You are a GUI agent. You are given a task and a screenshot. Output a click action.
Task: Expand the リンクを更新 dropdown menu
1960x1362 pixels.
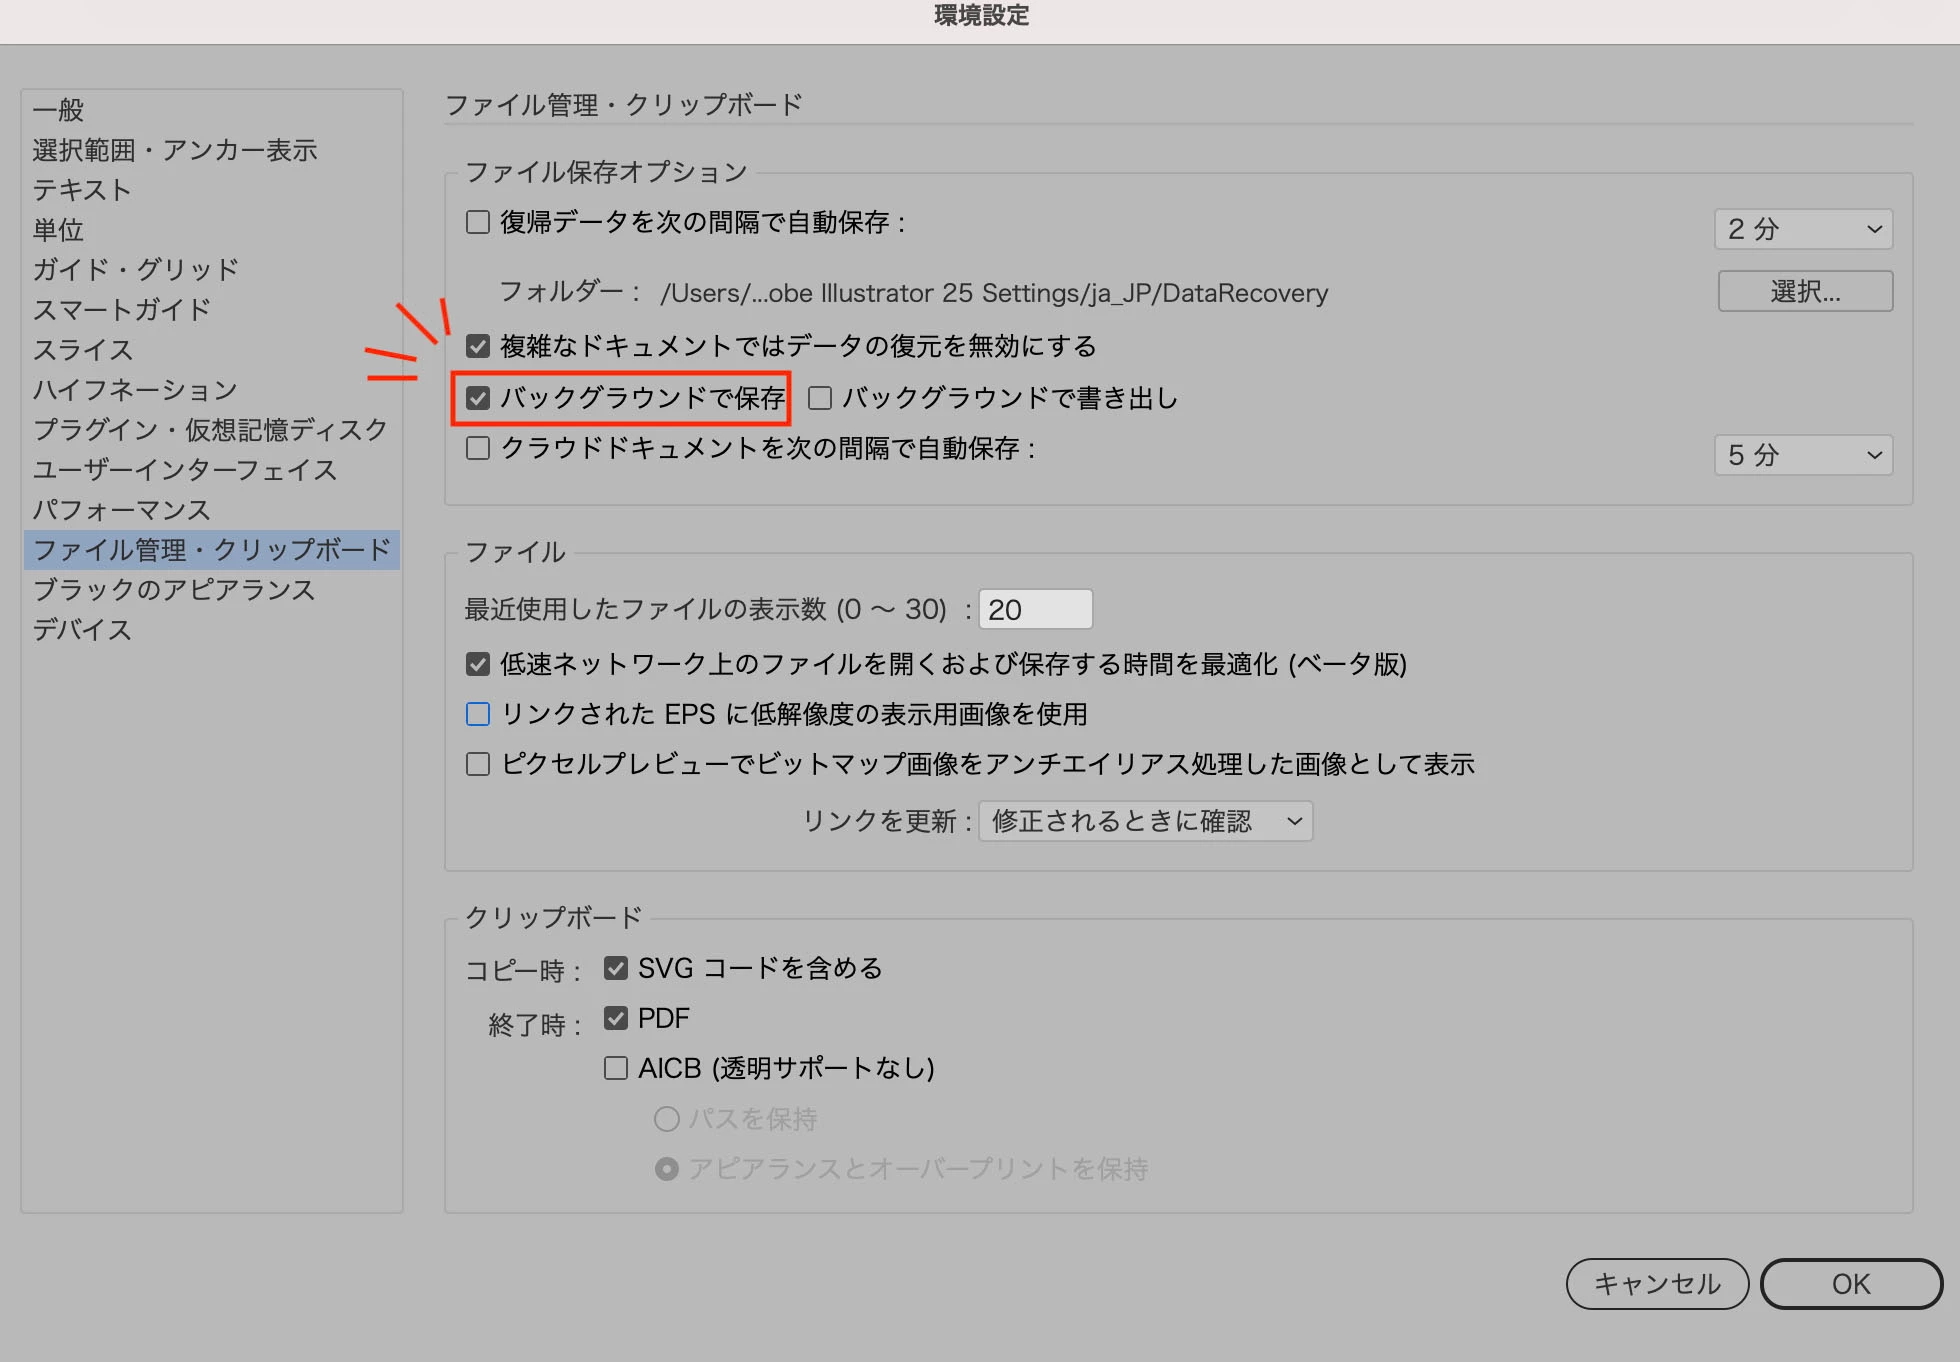(x=1145, y=821)
